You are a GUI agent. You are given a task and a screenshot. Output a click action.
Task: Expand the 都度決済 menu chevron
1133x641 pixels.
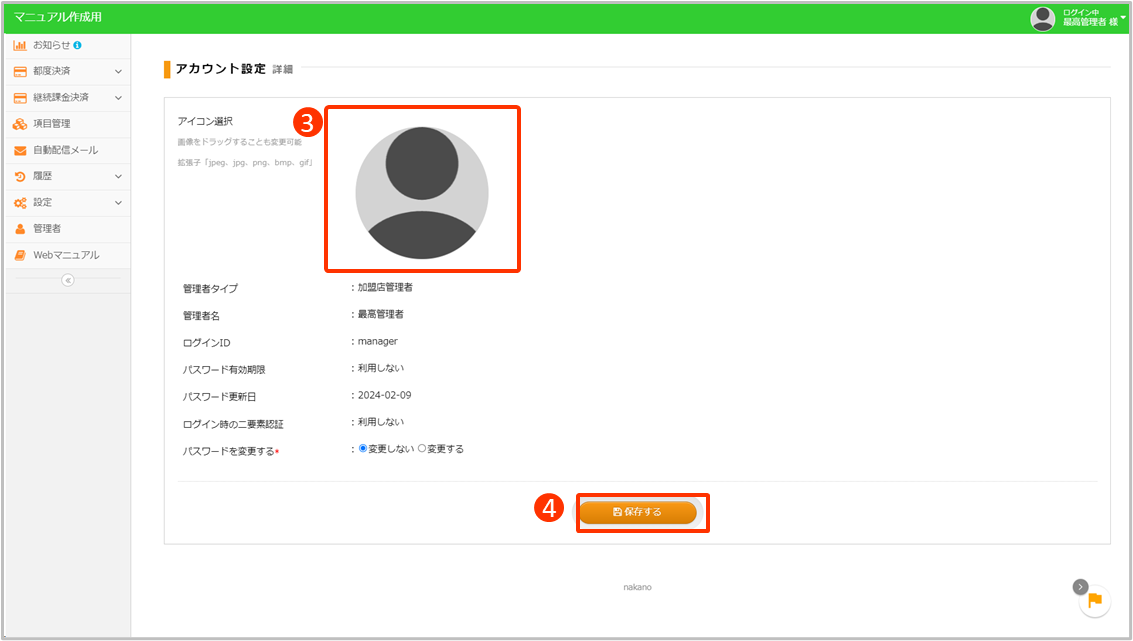pyautogui.click(x=118, y=72)
